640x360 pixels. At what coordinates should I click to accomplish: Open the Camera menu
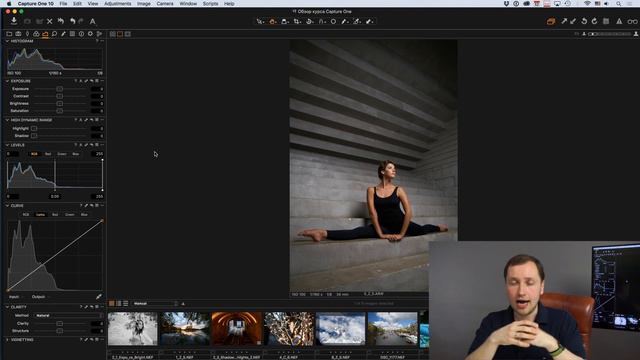coord(165,4)
